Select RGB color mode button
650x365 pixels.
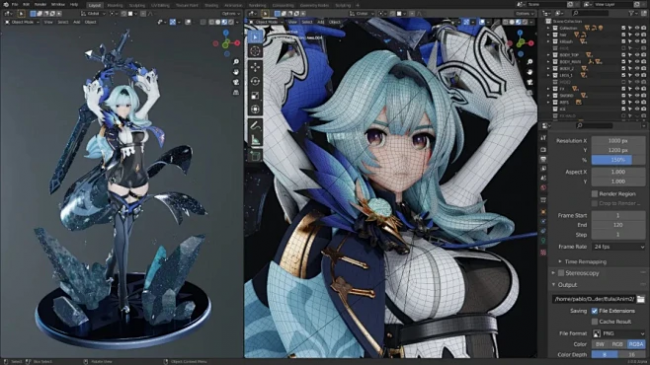tap(617, 344)
